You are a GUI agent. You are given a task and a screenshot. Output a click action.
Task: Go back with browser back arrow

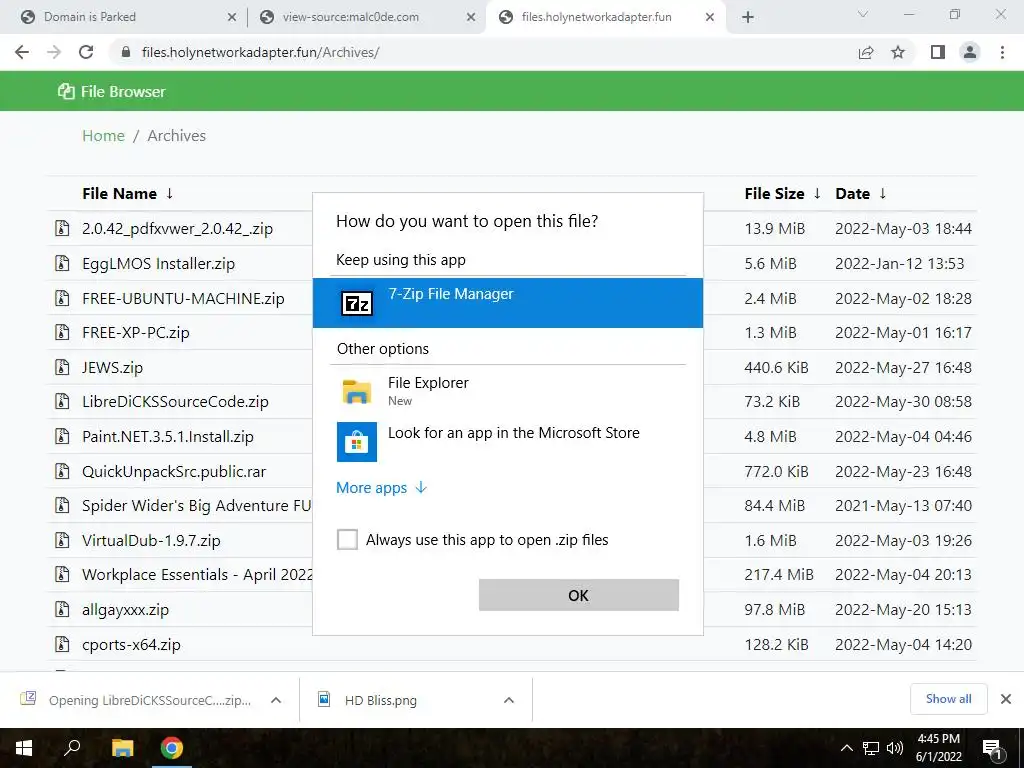[x=22, y=52]
